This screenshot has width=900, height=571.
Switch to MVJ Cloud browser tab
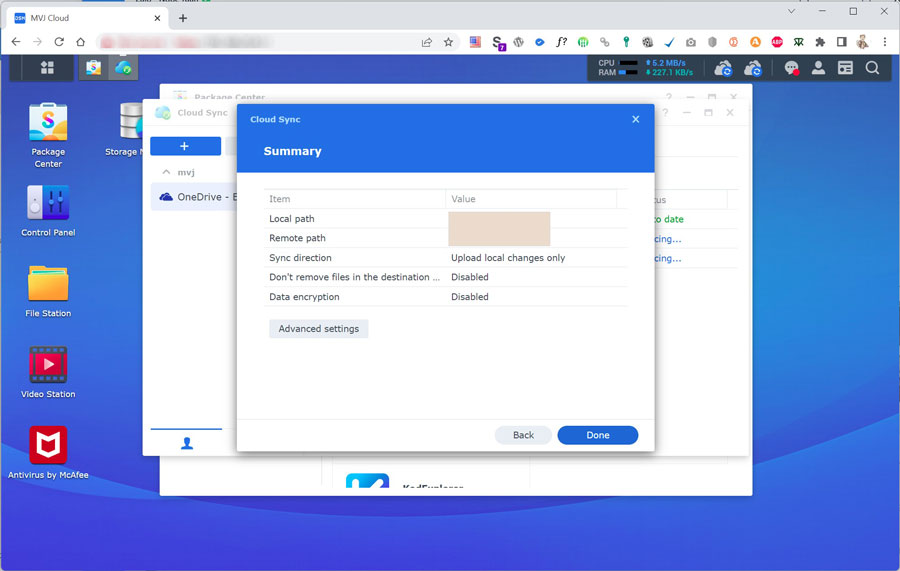[x=85, y=18]
